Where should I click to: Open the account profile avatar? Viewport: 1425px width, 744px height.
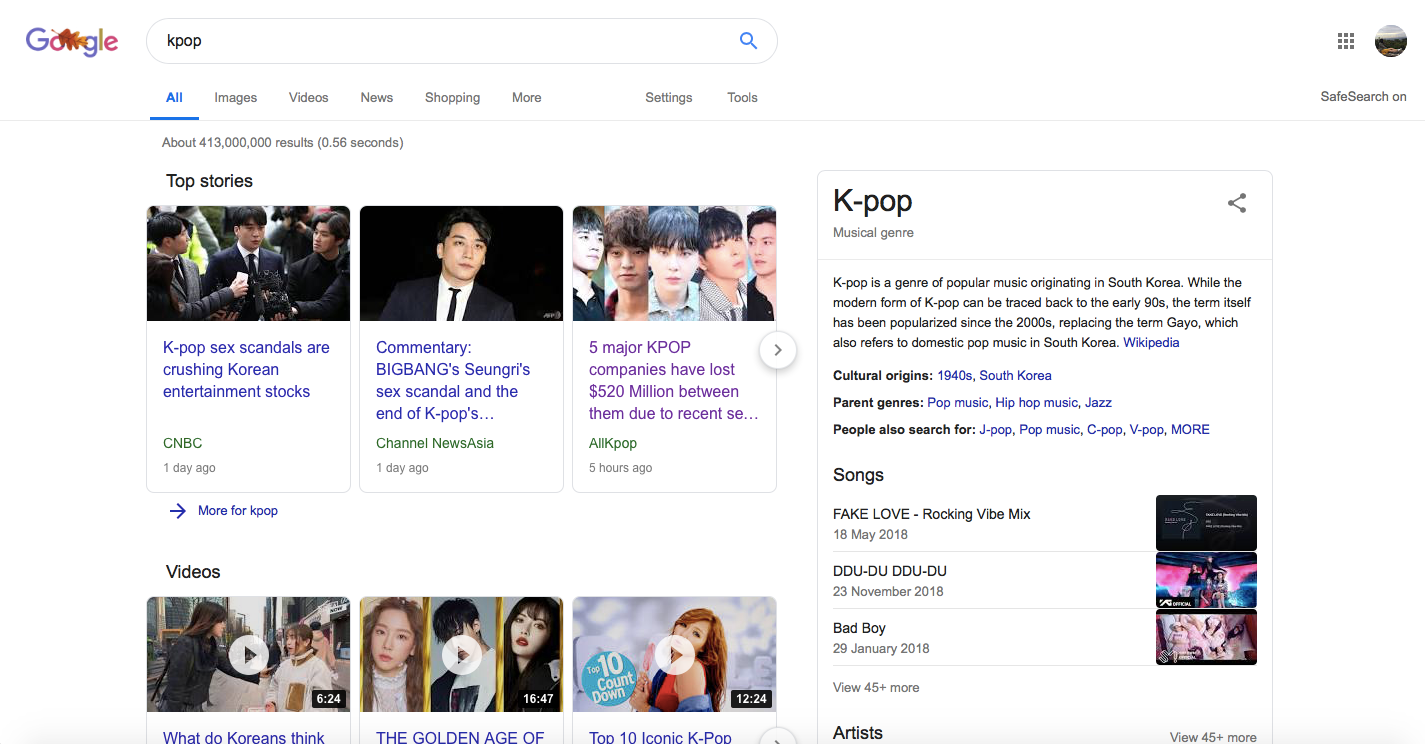(x=1391, y=41)
